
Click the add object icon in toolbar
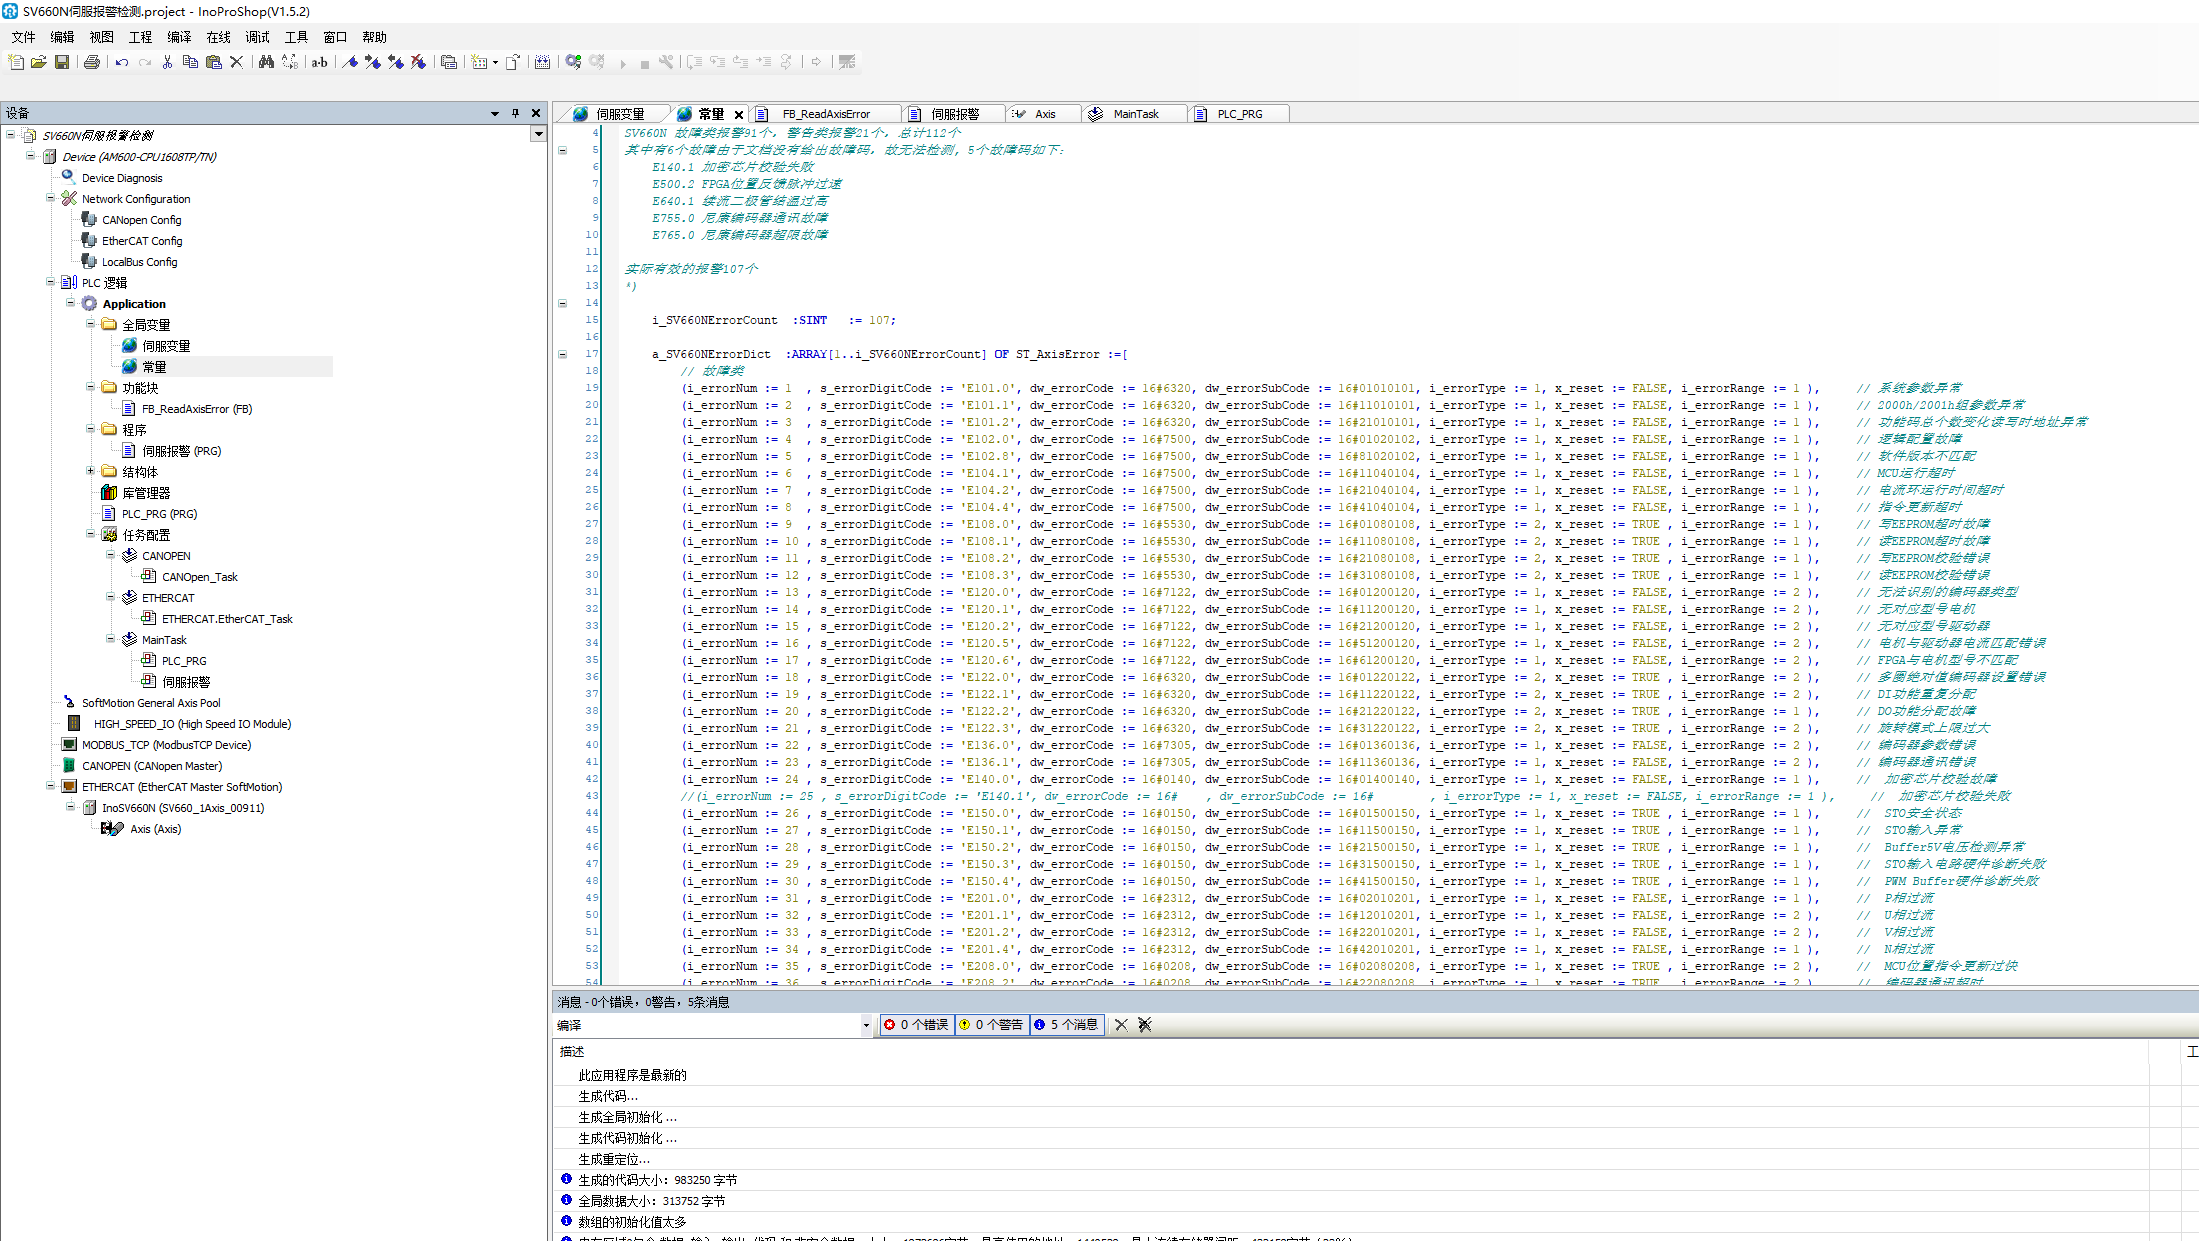(479, 62)
